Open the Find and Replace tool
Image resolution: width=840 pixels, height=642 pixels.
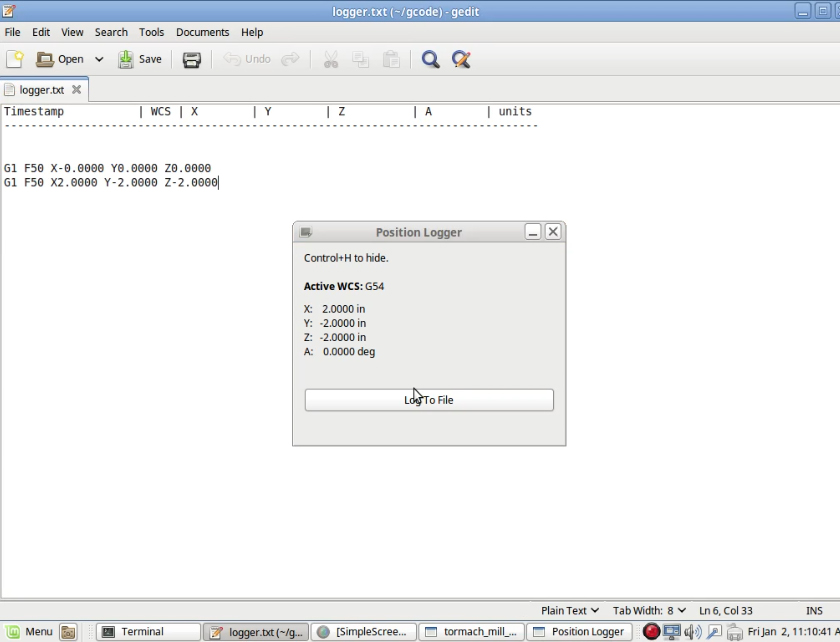pos(461,59)
